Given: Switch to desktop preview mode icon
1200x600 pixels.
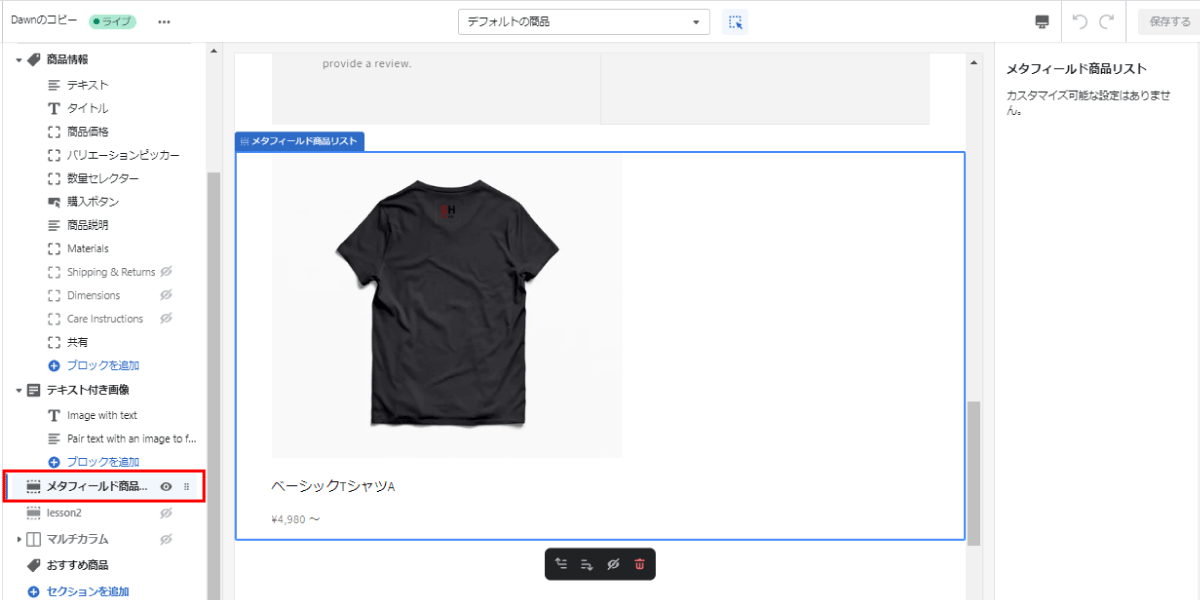Looking at the screenshot, I should click(x=1042, y=22).
